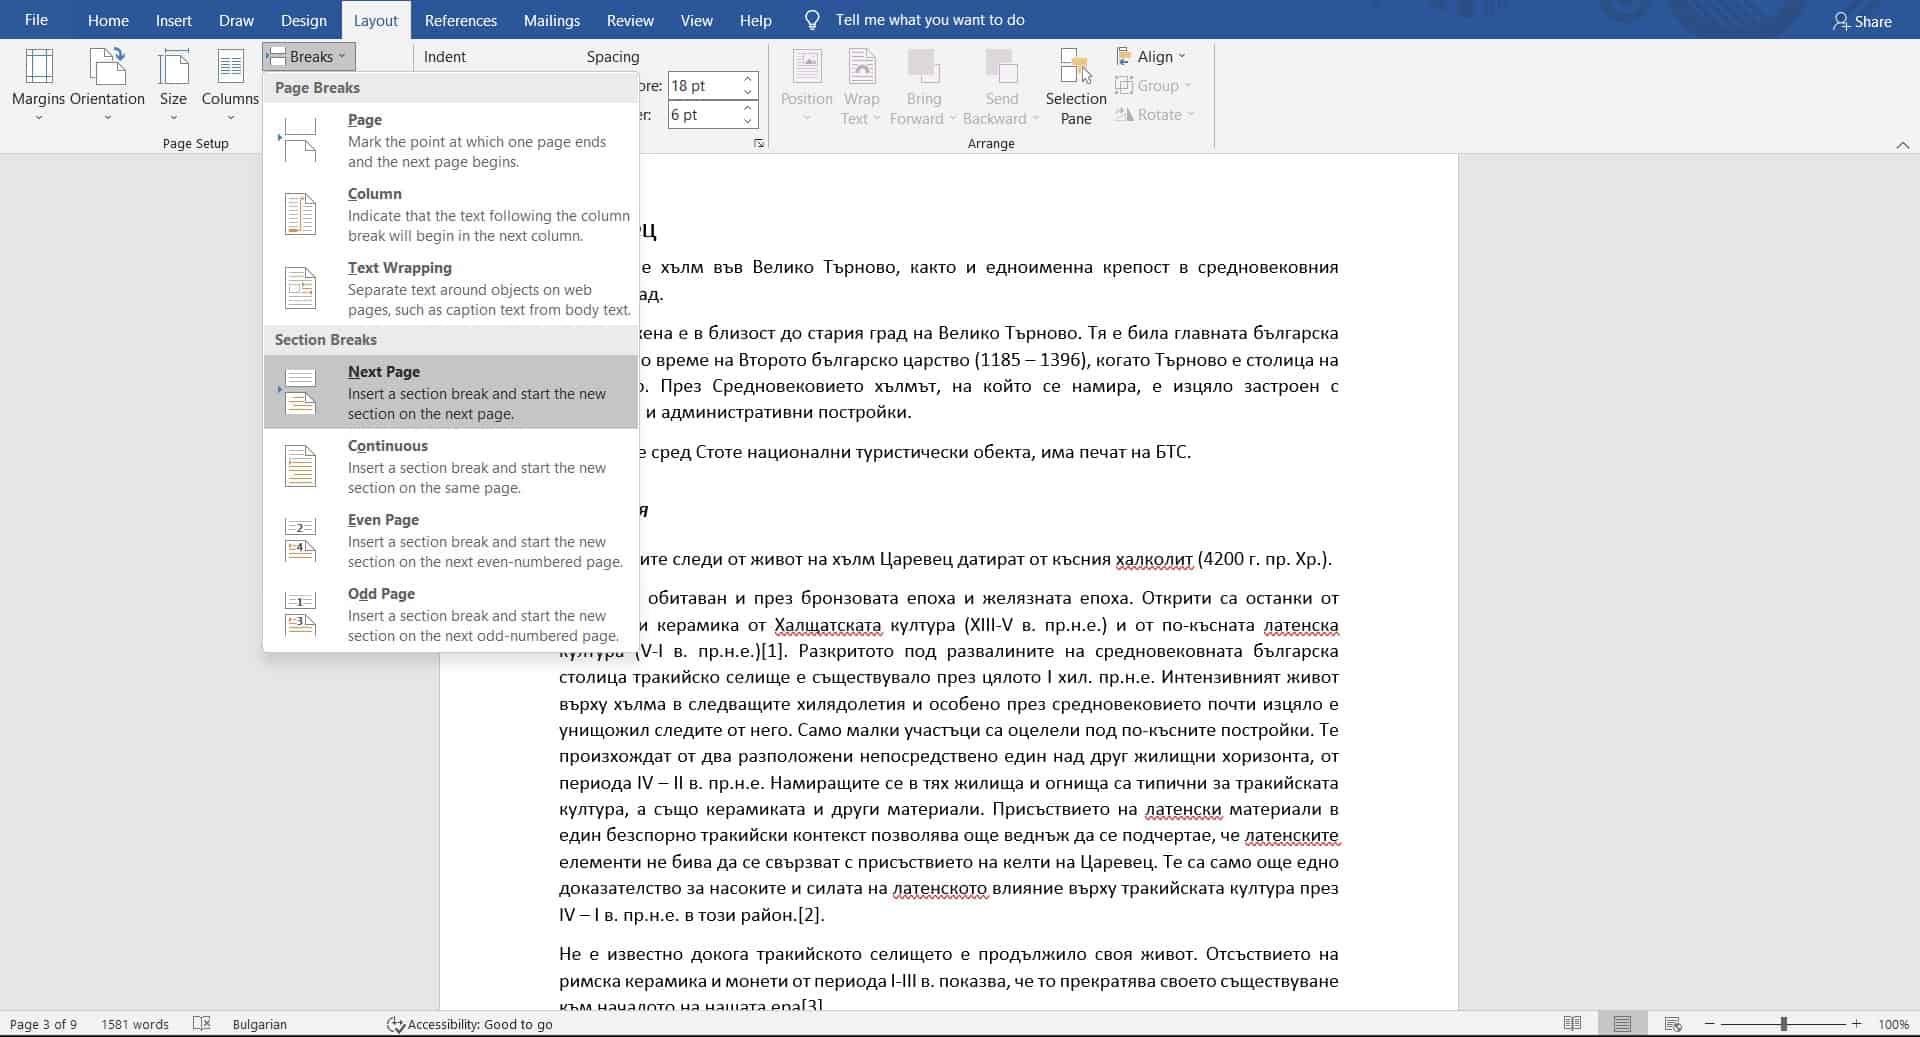Click the Page break icon
This screenshot has width=1920, height=1037.
299,140
